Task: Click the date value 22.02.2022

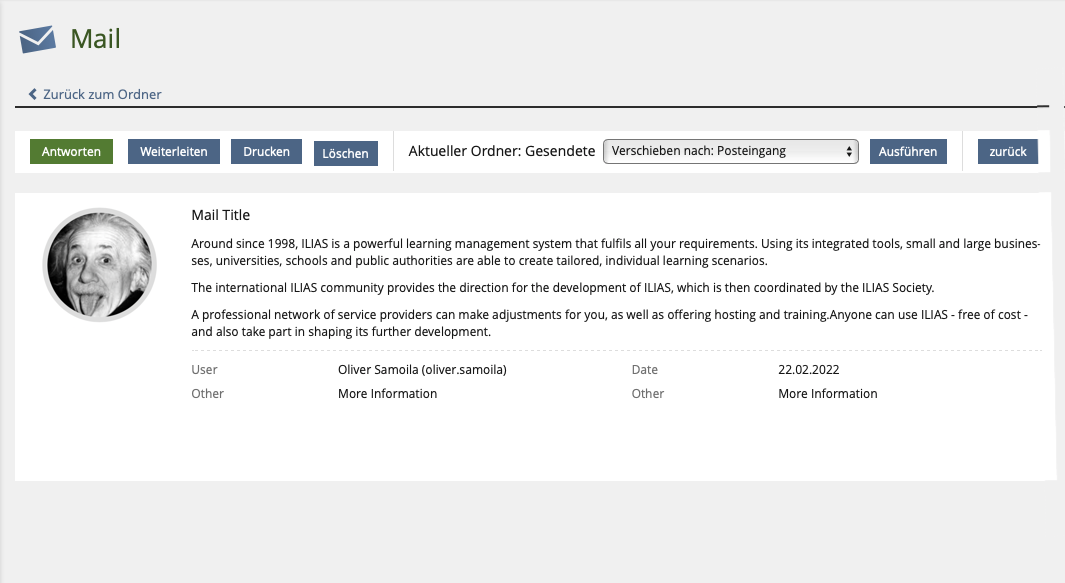Action: point(808,369)
